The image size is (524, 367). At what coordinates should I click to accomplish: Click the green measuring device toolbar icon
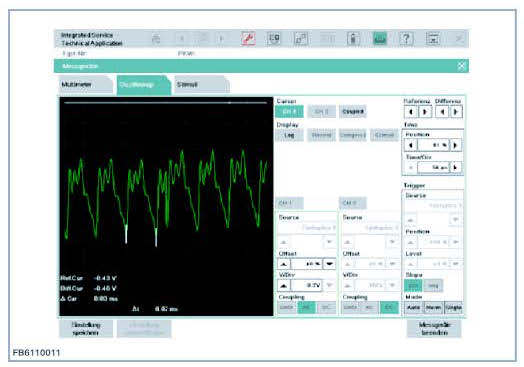tap(380, 38)
